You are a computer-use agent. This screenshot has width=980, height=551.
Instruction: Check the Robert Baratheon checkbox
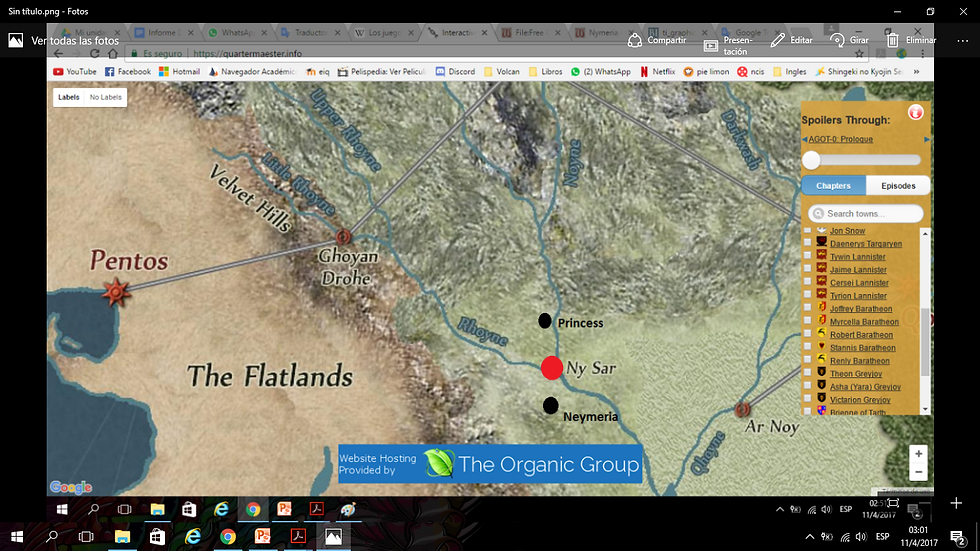808,334
